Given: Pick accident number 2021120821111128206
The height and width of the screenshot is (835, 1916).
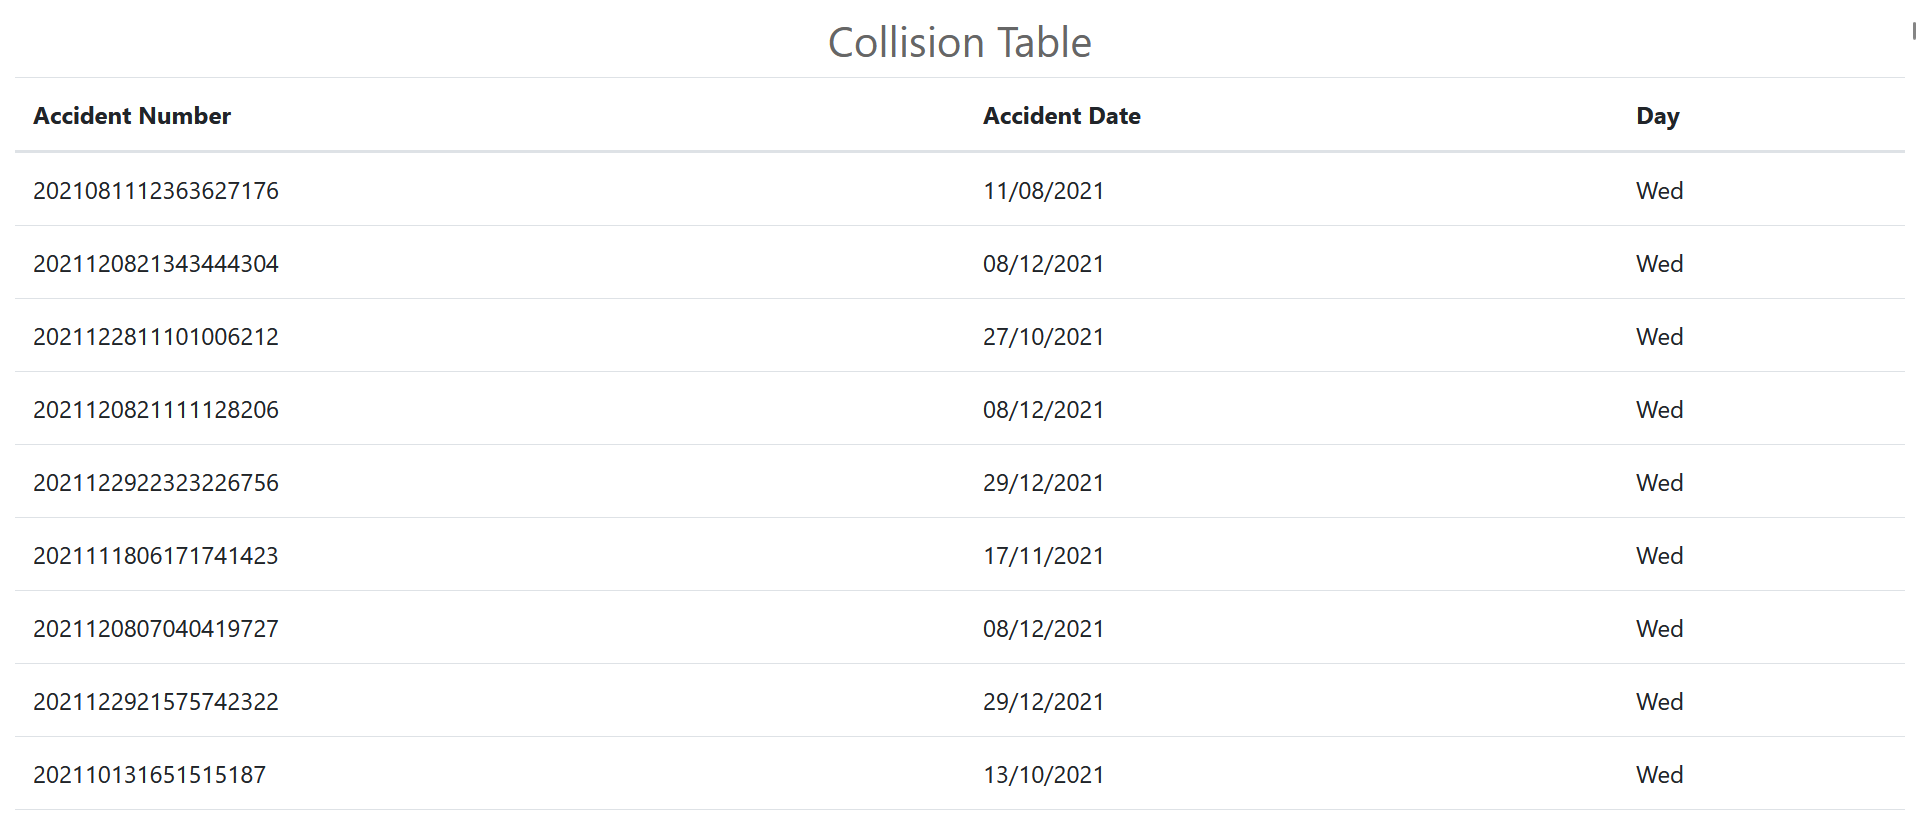Looking at the screenshot, I should point(156,410).
